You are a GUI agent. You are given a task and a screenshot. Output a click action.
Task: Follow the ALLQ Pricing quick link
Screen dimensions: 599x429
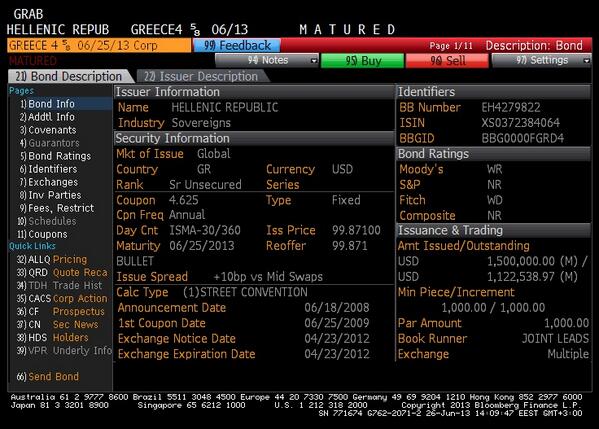pyautogui.click(x=52, y=259)
